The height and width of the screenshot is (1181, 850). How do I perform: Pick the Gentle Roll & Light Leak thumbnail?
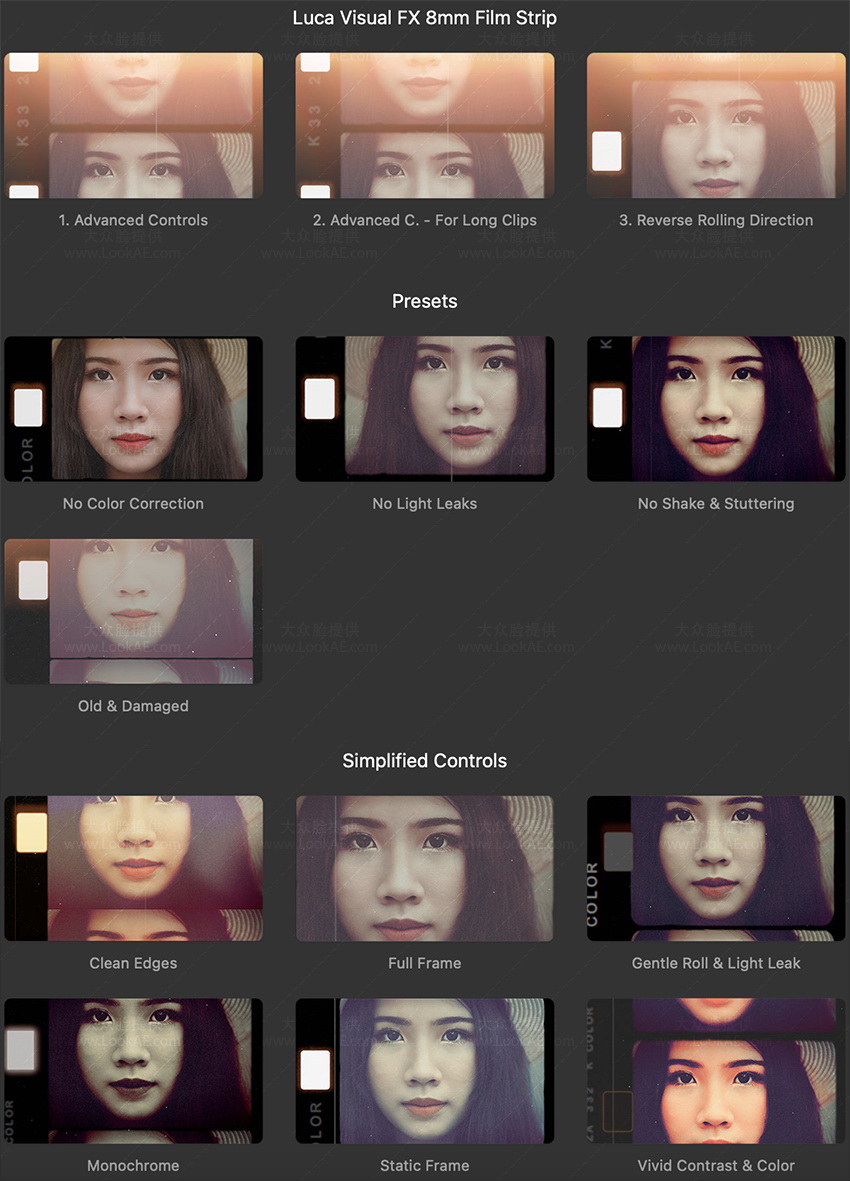716,868
